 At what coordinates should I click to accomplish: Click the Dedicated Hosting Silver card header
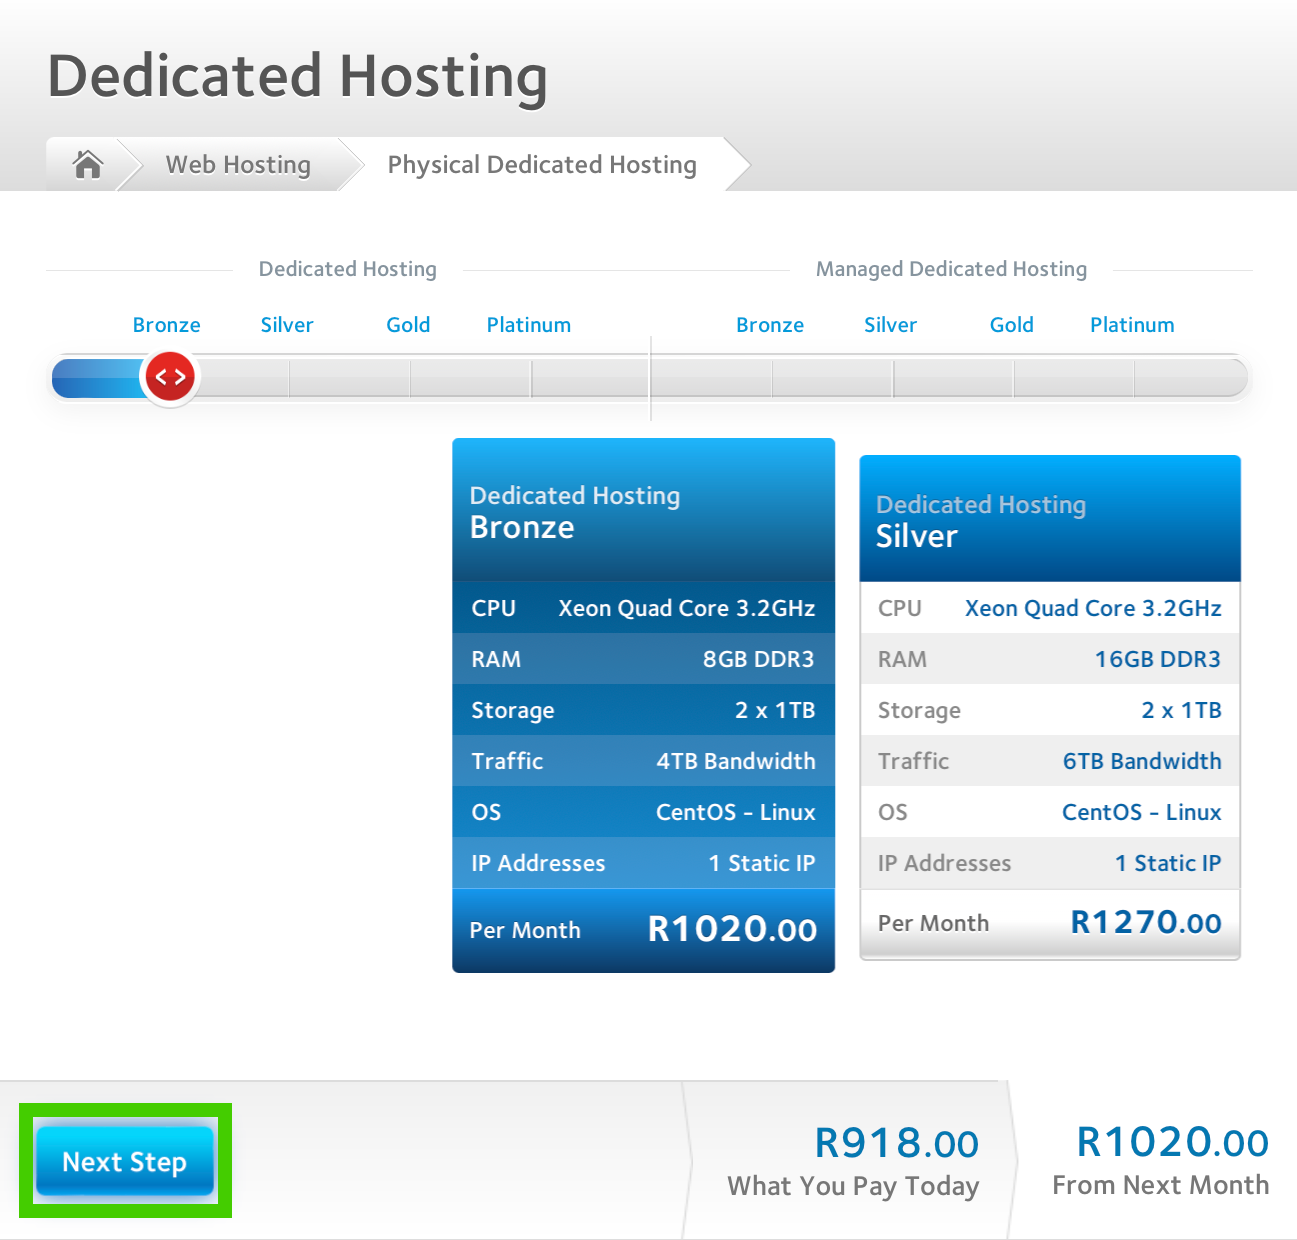pyautogui.click(x=1049, y=520)
